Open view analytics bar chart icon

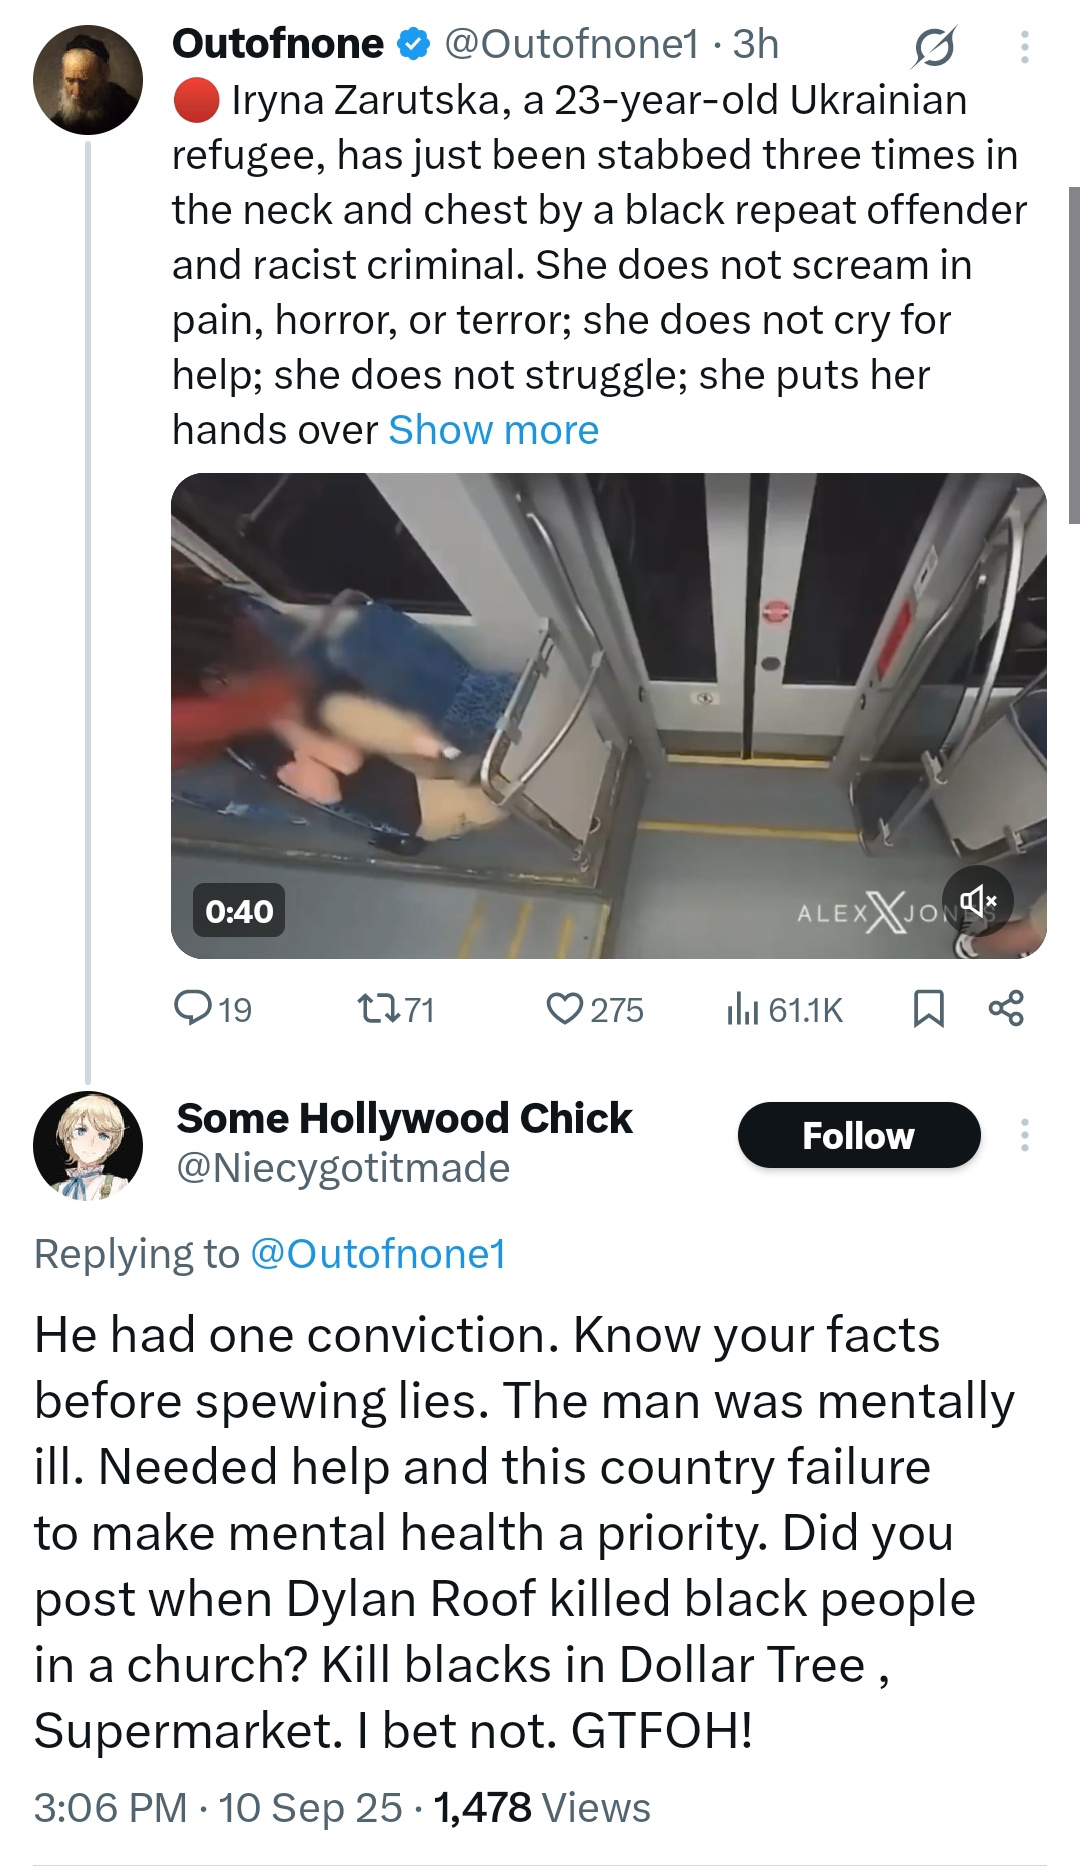click(742, 1008)
